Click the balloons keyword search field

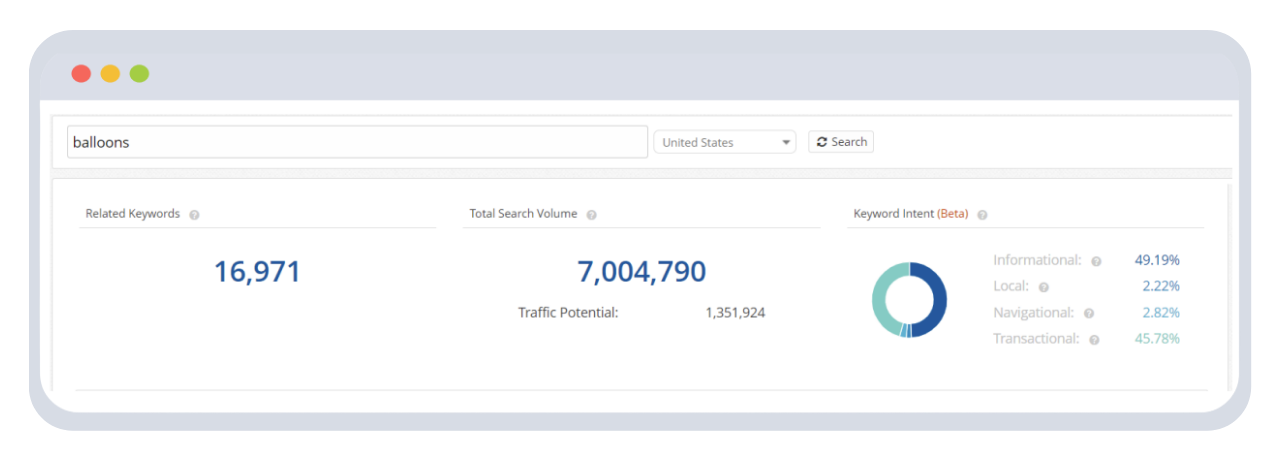[357, 142]
